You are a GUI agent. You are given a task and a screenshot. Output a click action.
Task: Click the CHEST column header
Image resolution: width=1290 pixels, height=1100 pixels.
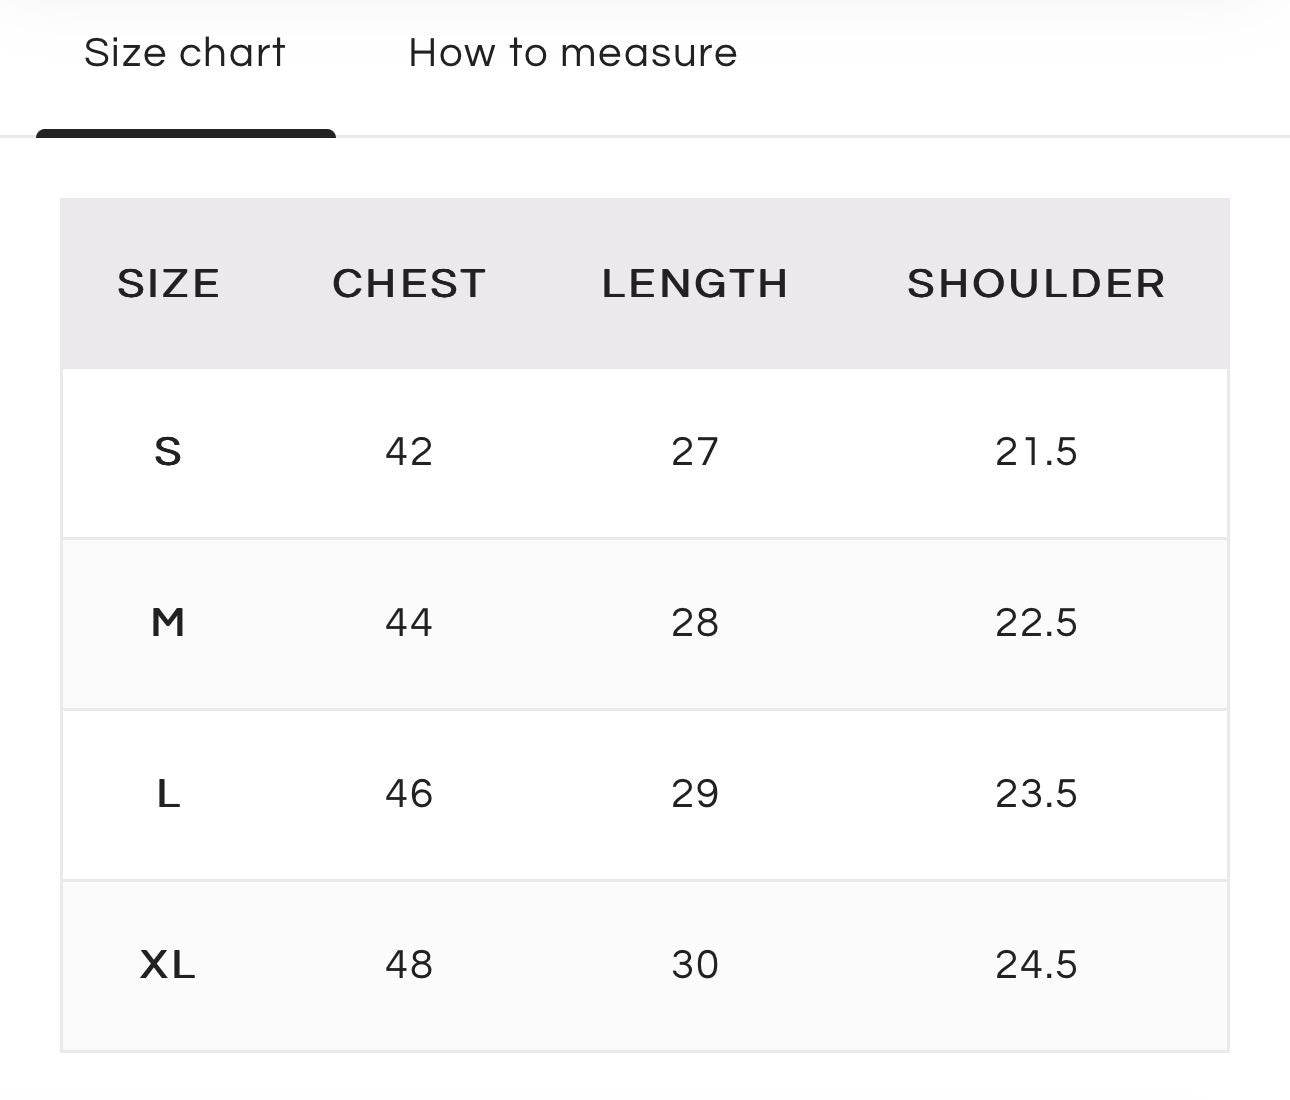pos(409,284)
